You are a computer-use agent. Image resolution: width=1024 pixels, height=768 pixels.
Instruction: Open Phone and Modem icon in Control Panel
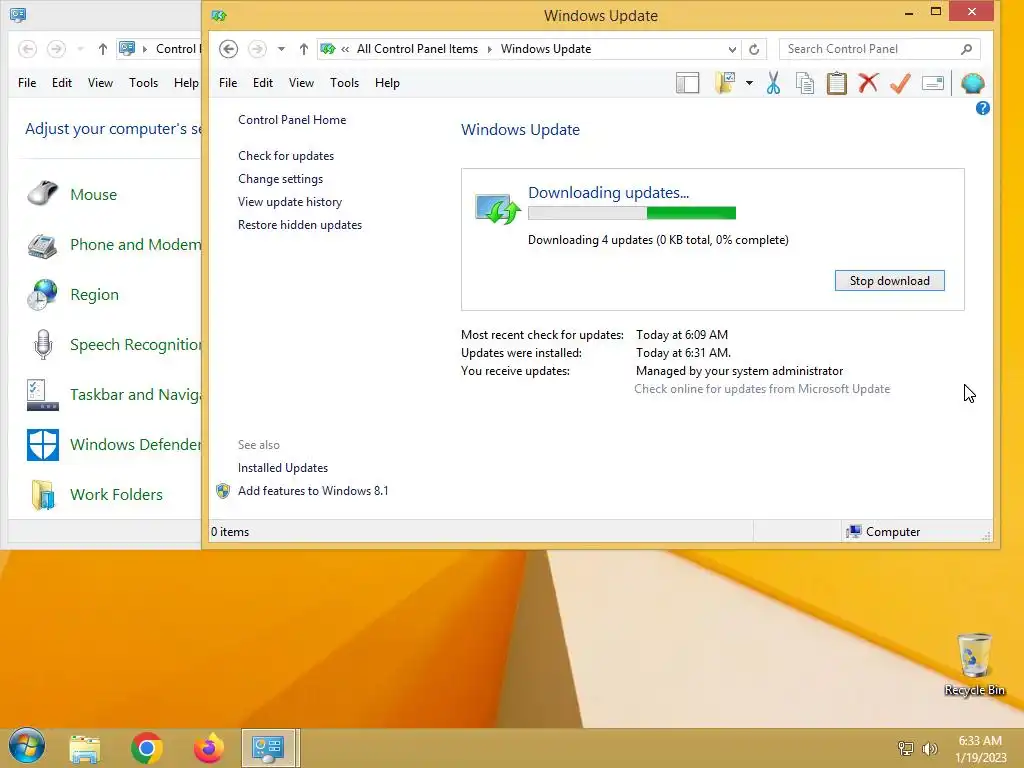pos(42,245)
